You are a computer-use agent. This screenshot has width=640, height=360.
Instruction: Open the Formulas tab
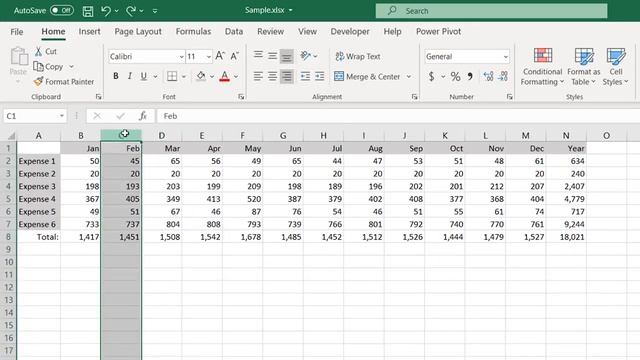click(x=193, y=31)
